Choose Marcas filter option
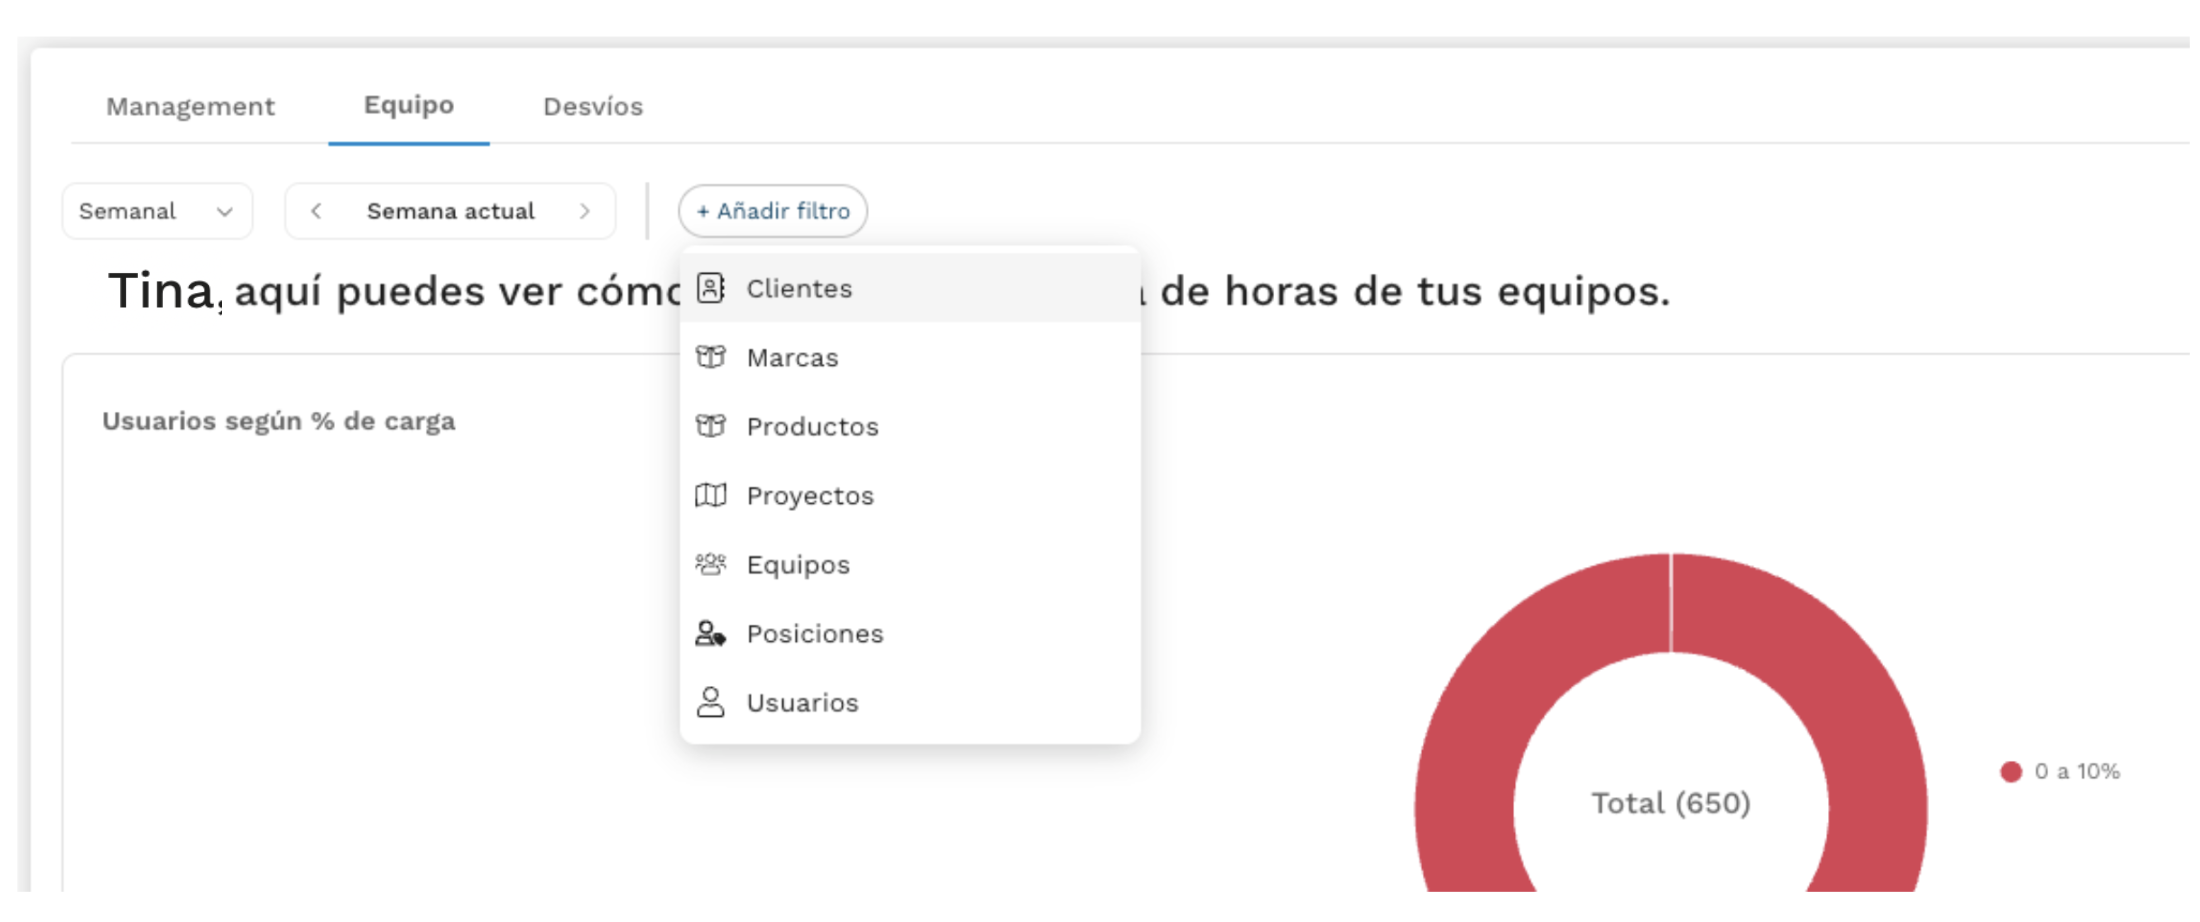 910,357
